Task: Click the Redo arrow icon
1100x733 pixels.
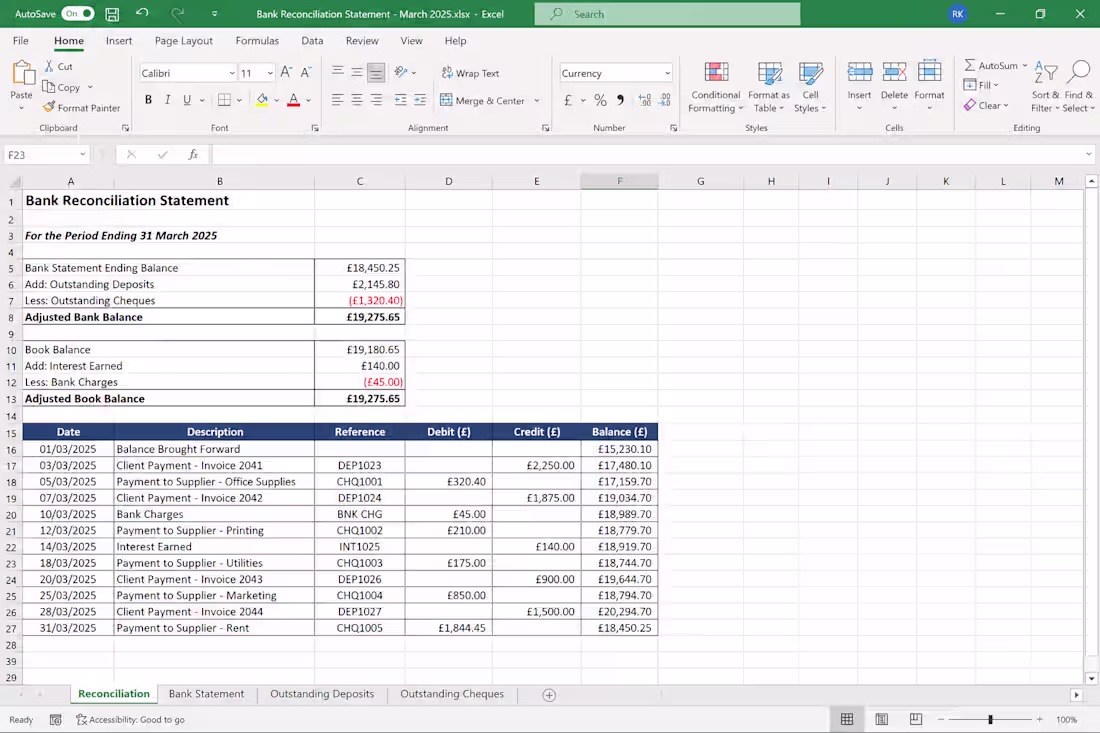Action: 177,13
